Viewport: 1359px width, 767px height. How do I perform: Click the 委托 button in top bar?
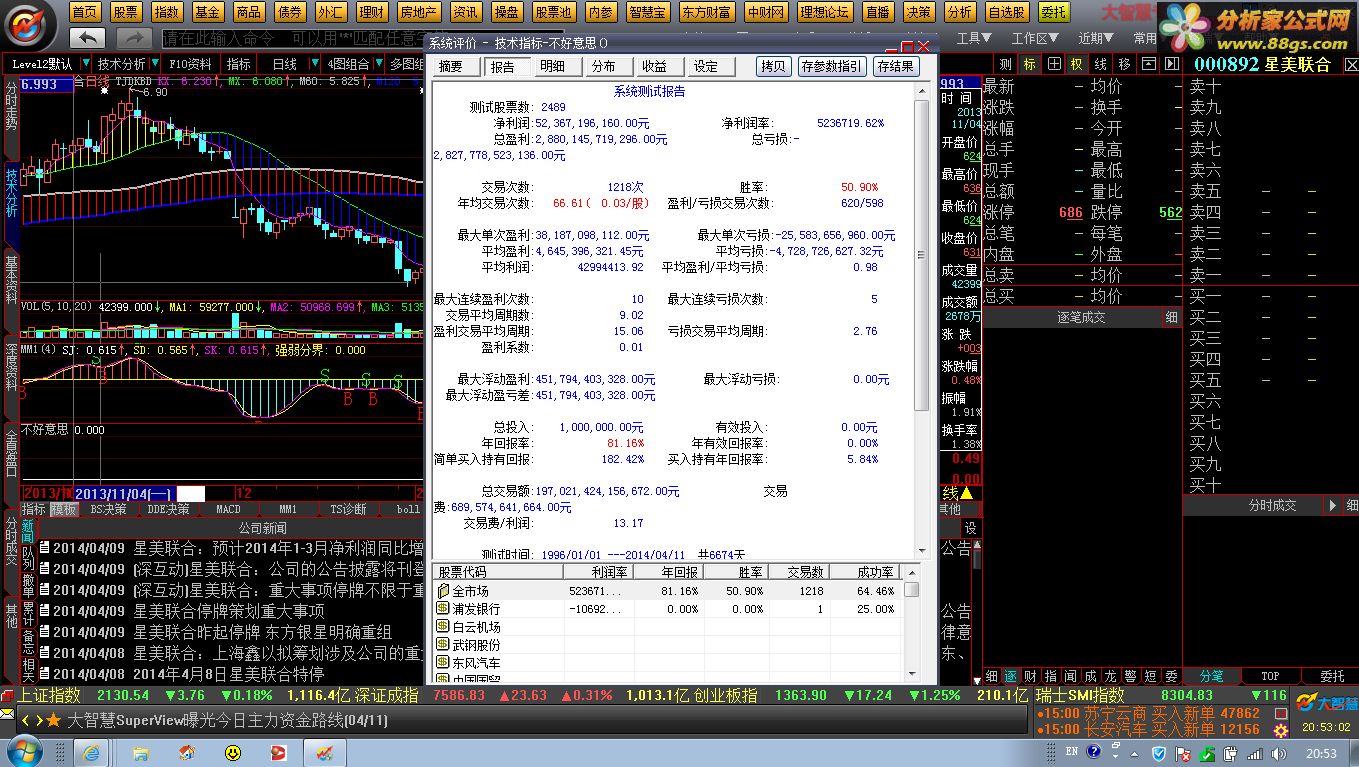(1052, 12)
